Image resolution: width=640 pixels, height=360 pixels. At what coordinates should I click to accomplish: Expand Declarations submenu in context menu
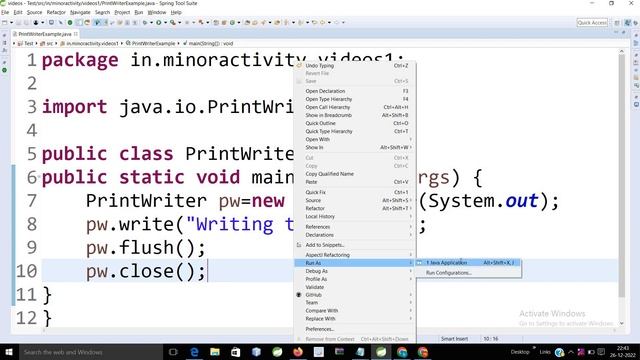[x=355, y=235]
